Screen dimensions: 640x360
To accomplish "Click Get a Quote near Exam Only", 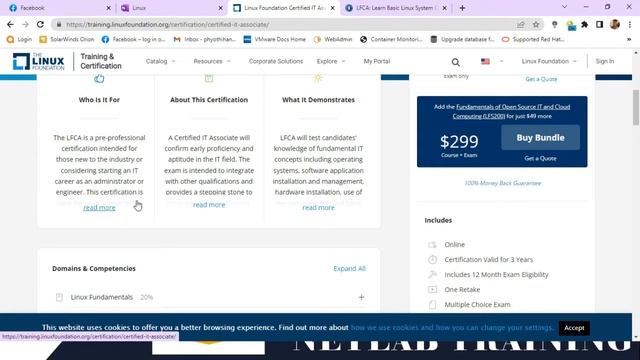I will [x=541, y=79].
